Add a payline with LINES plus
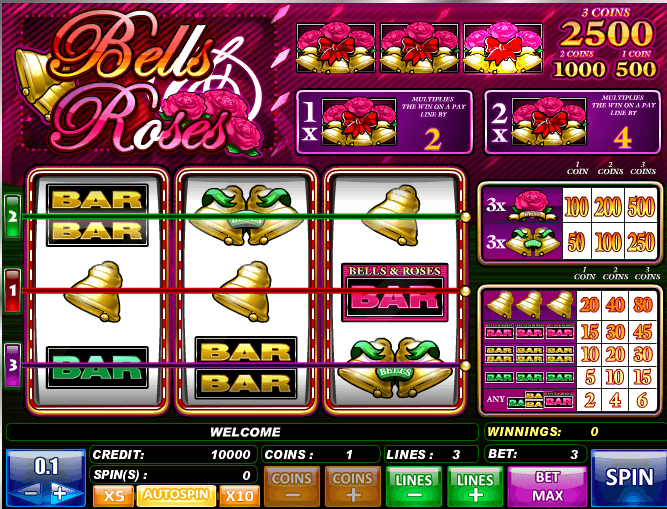The height and width of the screenshot is (509, 667). 475,486
